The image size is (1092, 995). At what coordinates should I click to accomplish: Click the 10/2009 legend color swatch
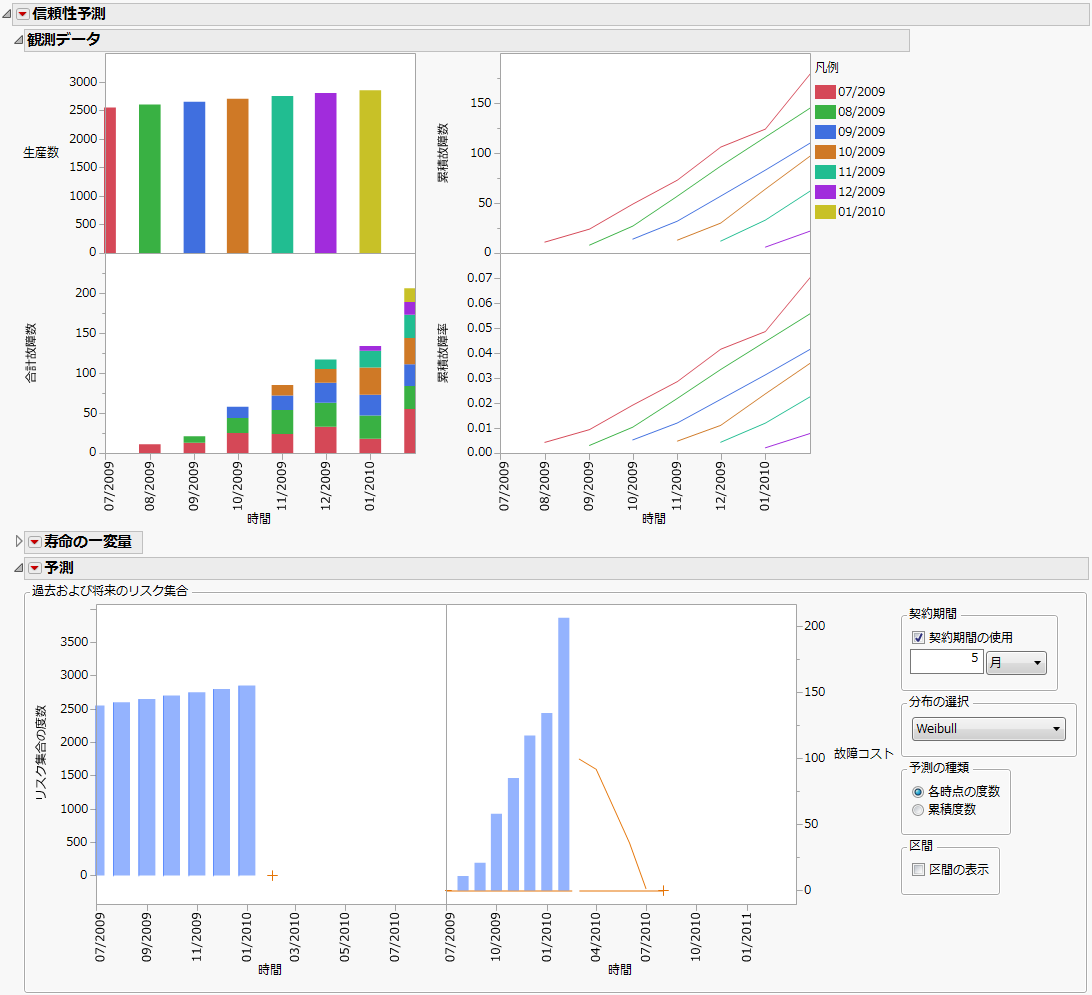click(825, 152)
